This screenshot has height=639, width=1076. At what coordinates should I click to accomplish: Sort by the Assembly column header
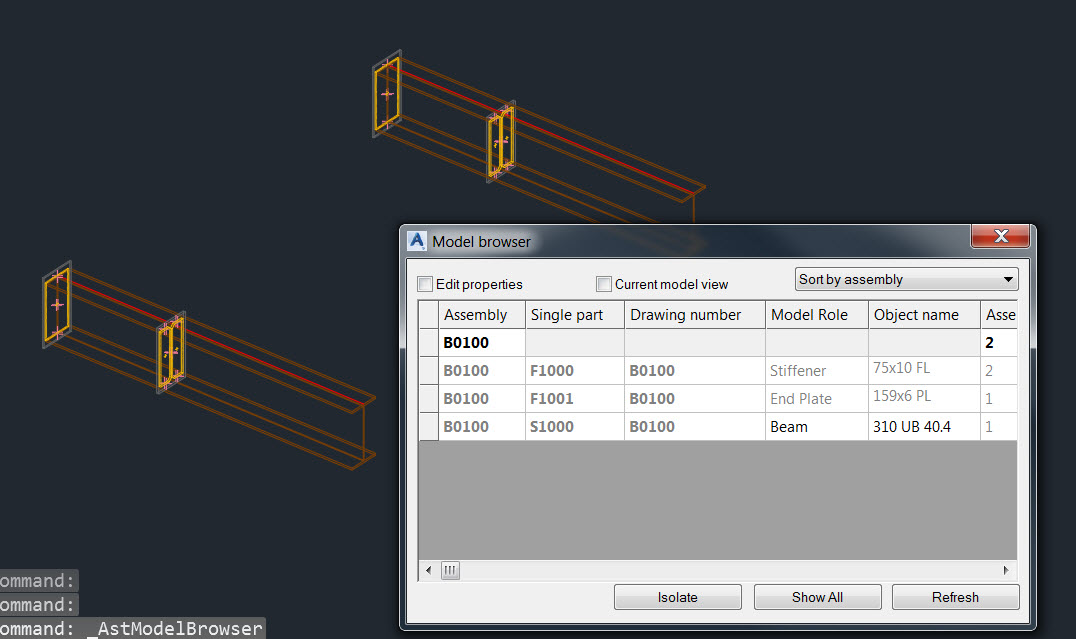pyautogui.click(x=476, y=314)
